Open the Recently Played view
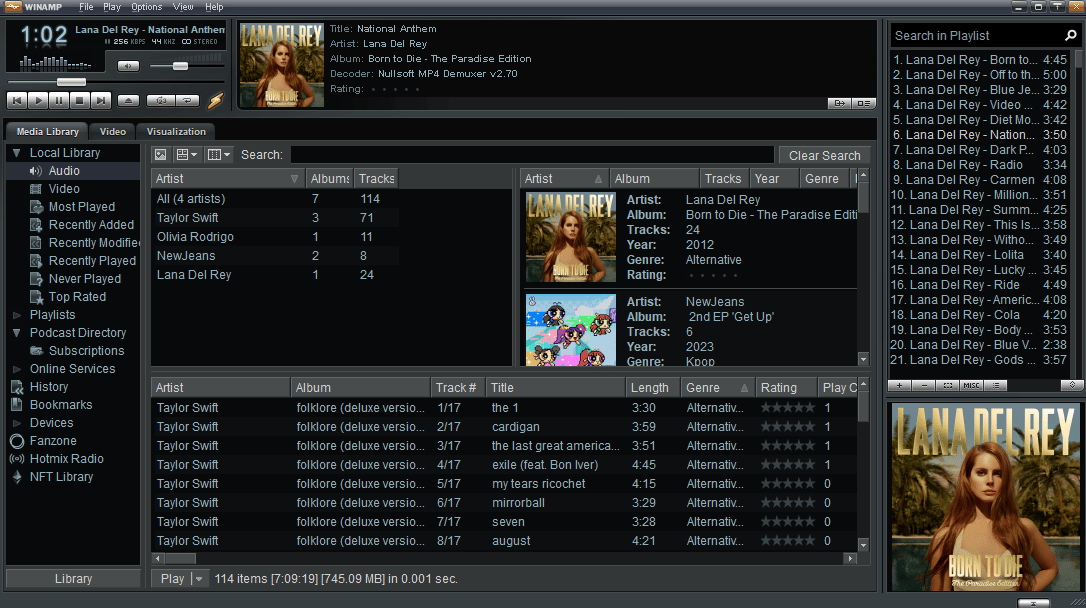This screenshot has height=608, width=1086. click(92, 260)
